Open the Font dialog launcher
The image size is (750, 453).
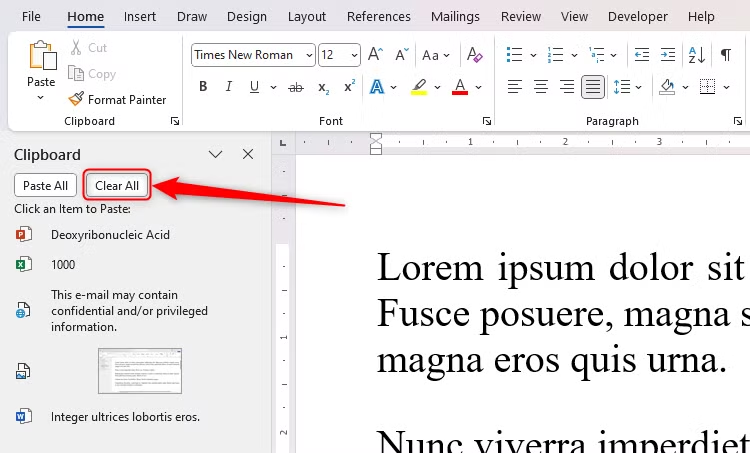pyautogui.click(x=486, y=121)
